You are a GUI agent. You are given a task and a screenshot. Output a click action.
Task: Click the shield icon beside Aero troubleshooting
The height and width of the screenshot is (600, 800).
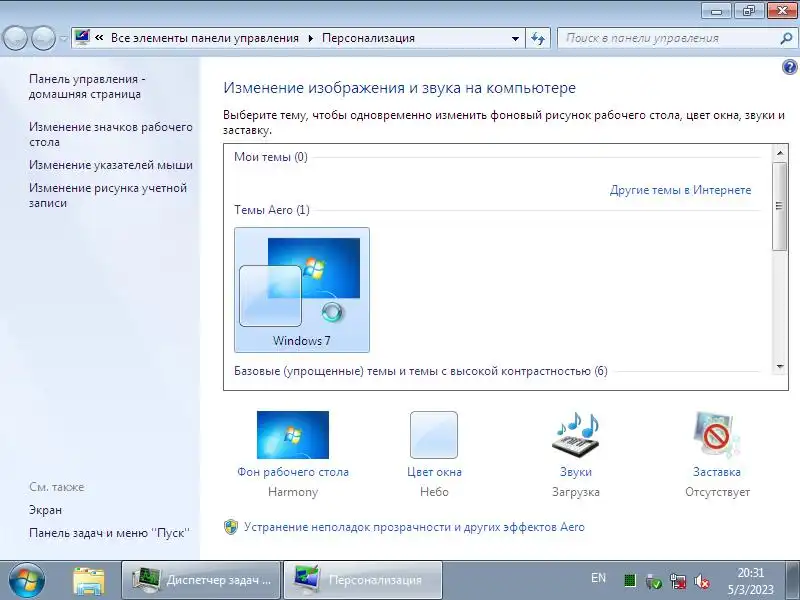(231, 527)
